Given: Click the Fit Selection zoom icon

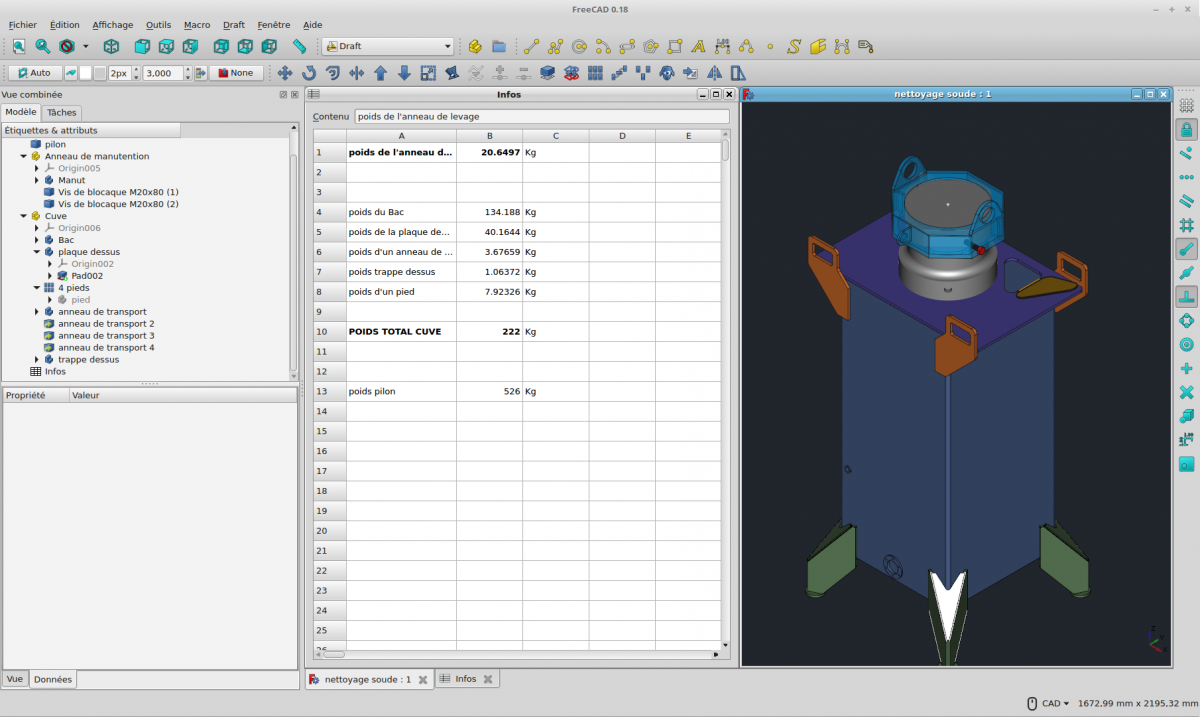Looking at the screenshot, I should [43, 46].
